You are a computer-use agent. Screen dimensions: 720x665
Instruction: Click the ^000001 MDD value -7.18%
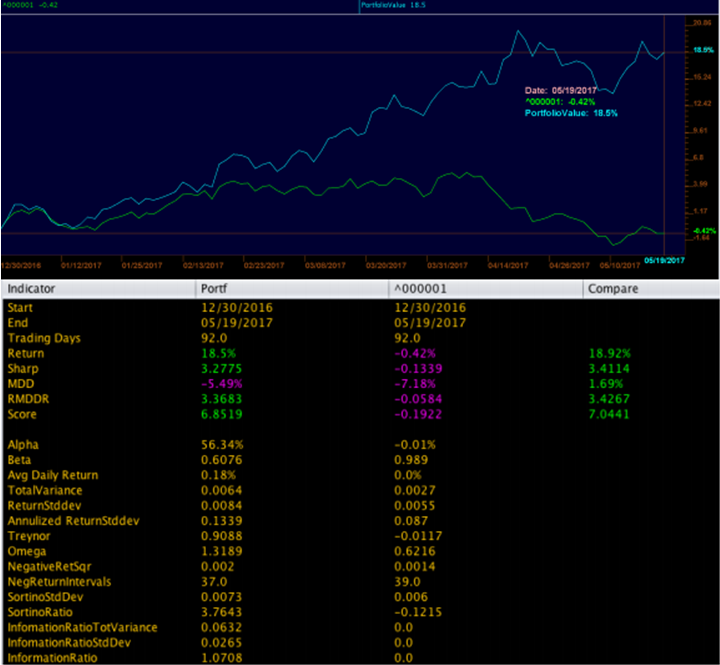coord(415,384)
